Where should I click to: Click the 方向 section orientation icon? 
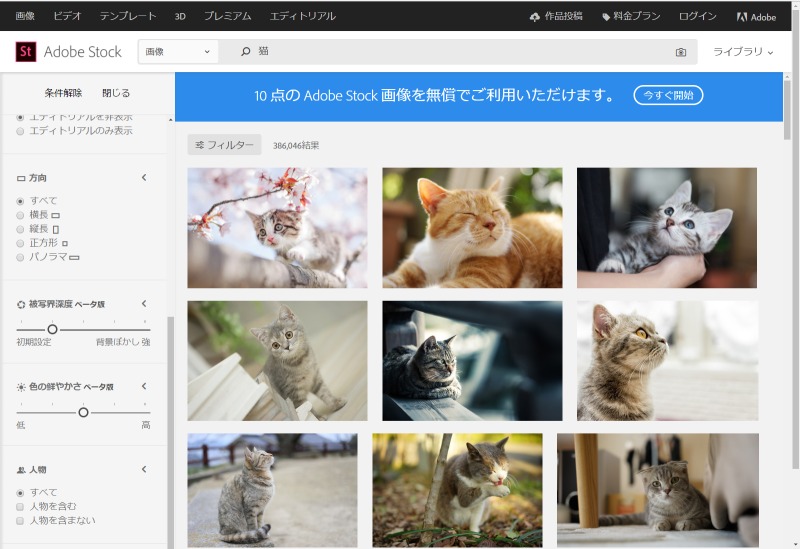[x=21, y=178]
